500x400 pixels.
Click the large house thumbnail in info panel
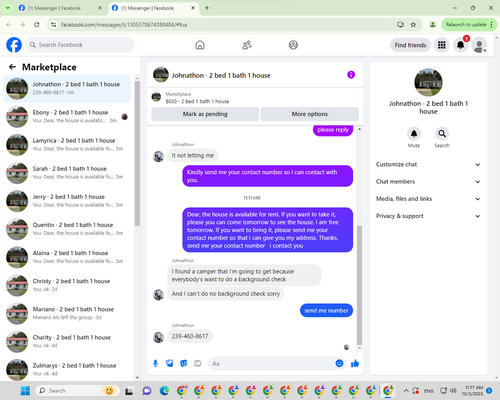tap(428, 82)
